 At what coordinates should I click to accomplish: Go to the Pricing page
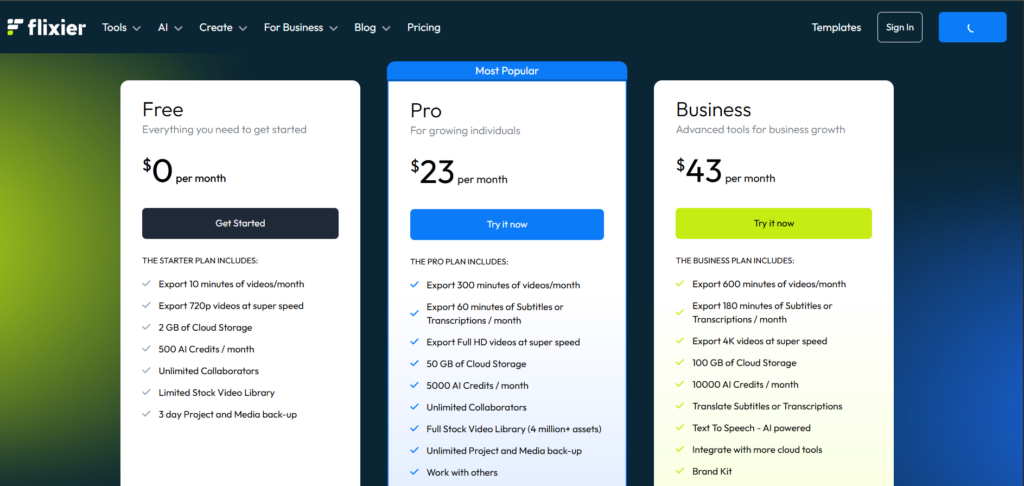[424, 27]
